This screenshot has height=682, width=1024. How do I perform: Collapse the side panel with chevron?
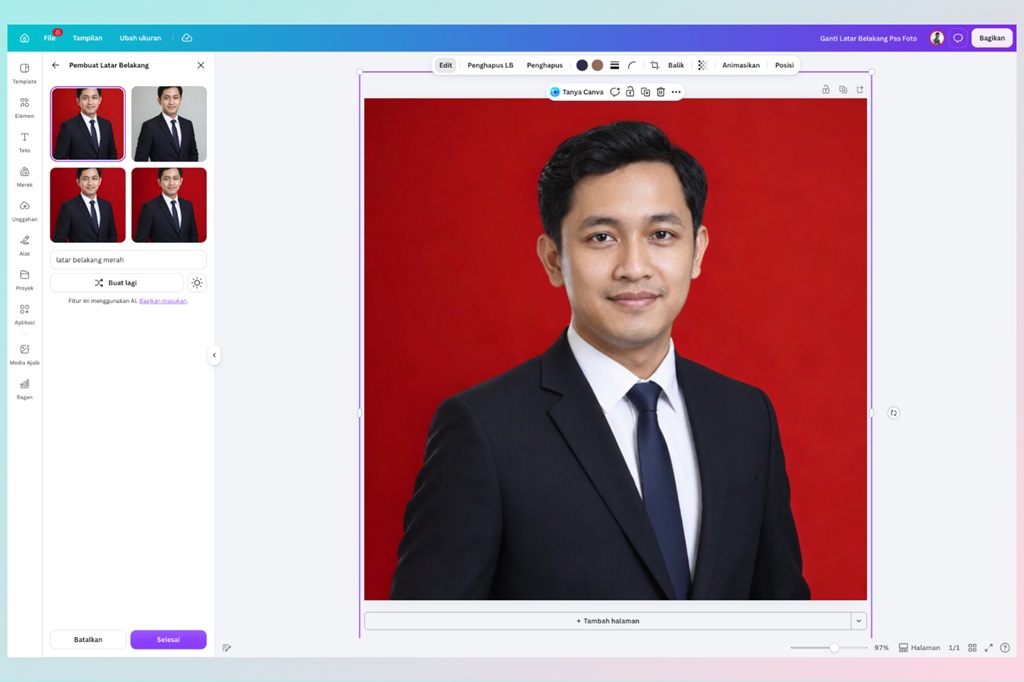(214, 355)
